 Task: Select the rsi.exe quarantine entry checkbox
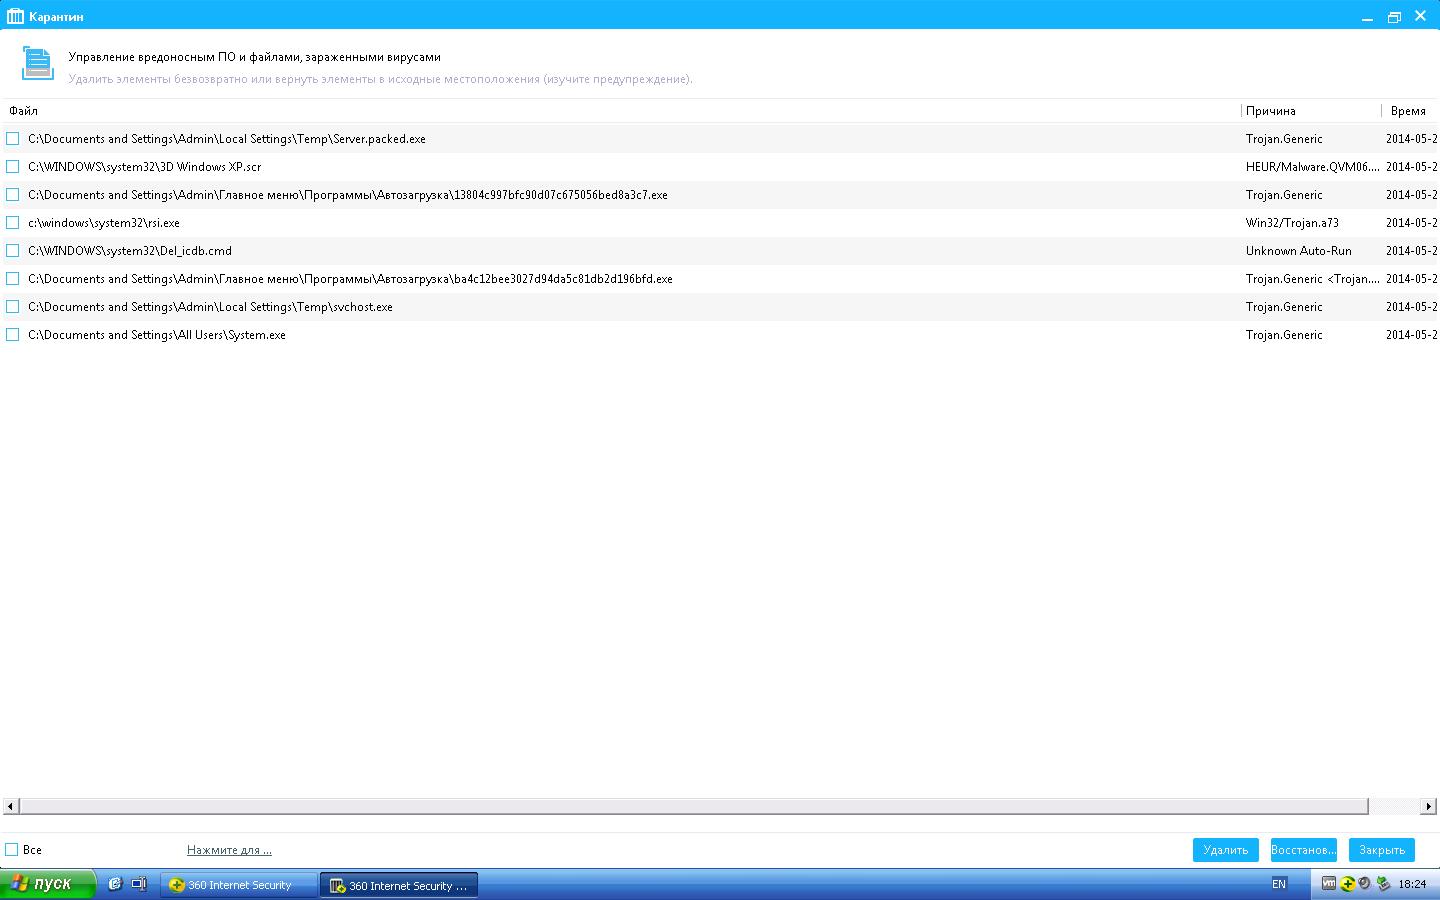[x=13, y=223]
